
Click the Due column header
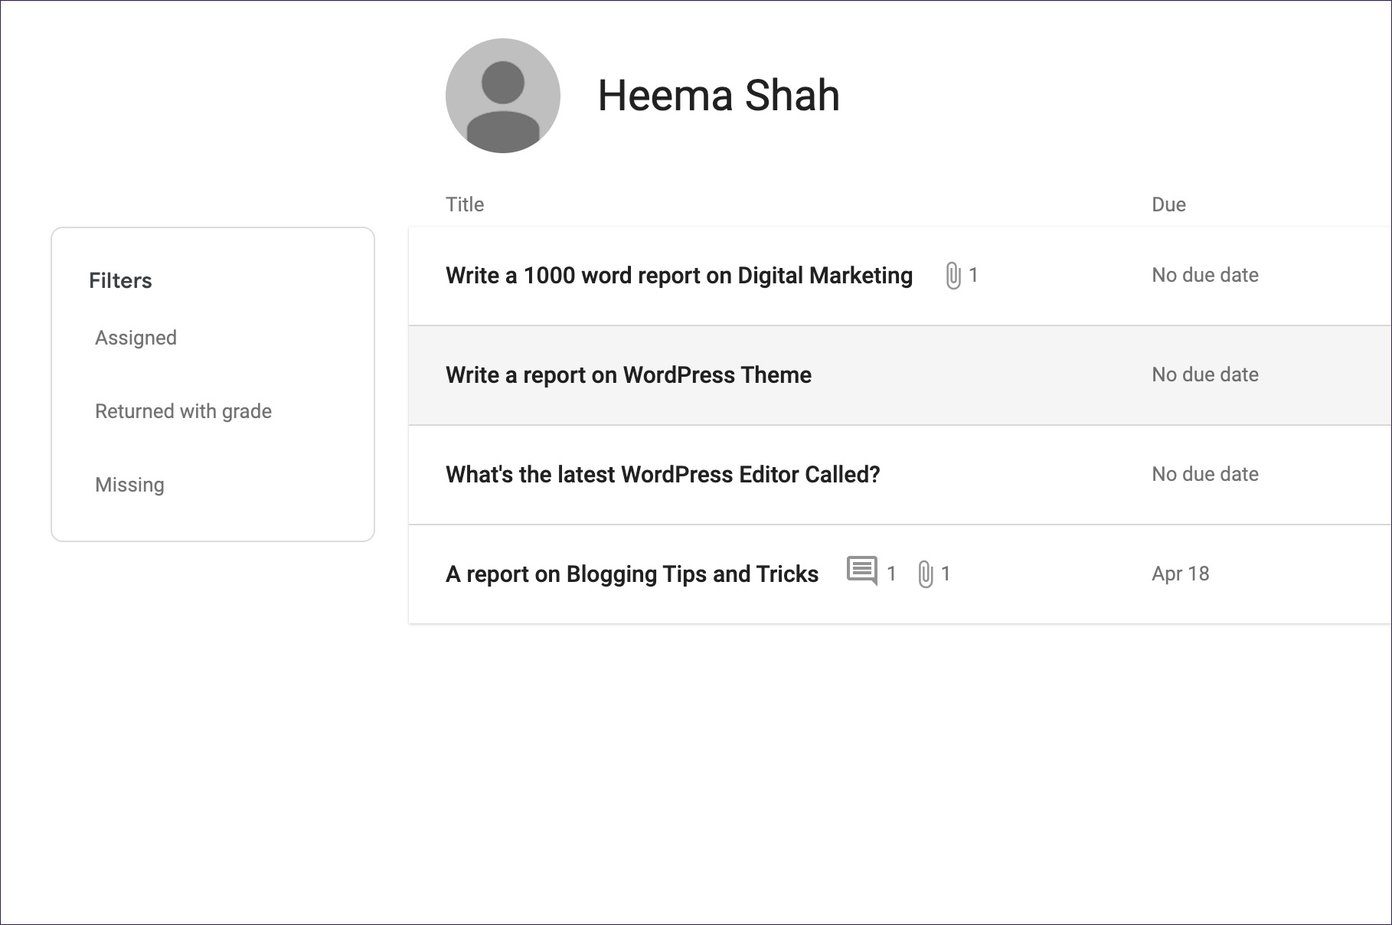1169,204
